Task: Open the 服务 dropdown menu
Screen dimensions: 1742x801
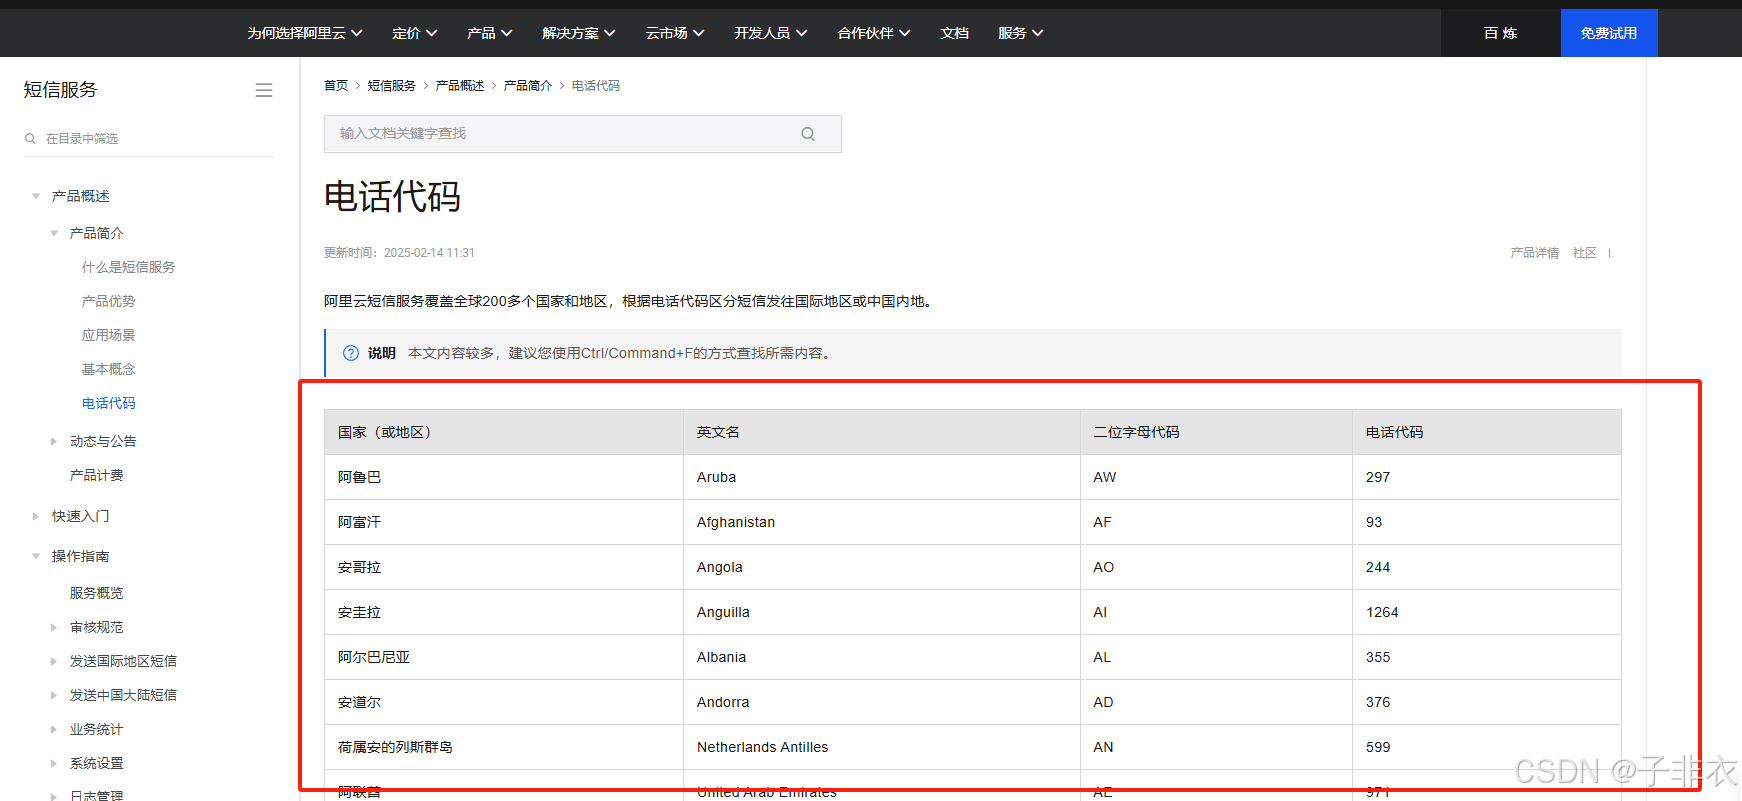Action: 1020,33
